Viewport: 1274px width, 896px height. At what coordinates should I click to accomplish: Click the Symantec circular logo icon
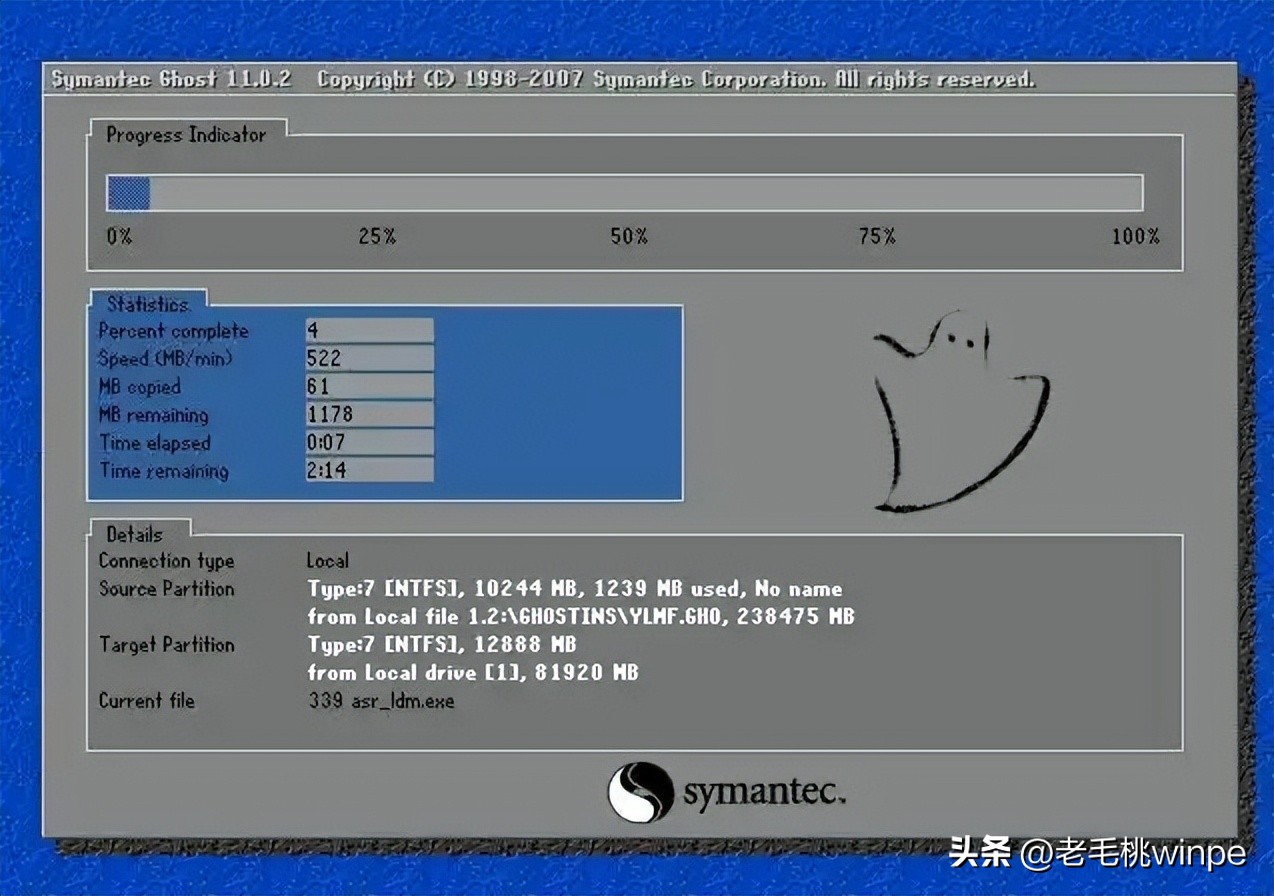640,792
